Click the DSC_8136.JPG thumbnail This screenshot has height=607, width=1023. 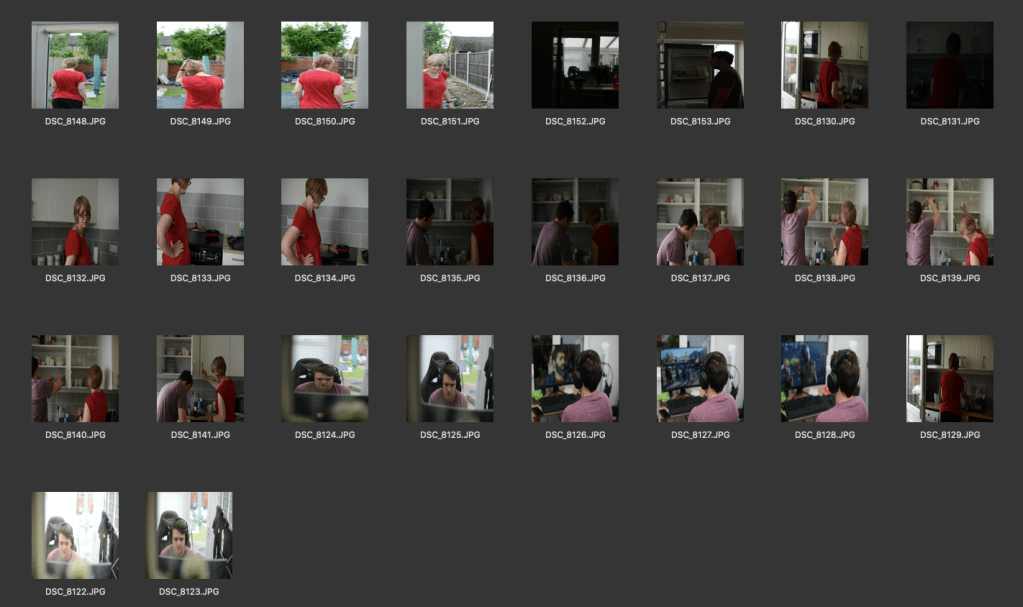tap(574, 222)
